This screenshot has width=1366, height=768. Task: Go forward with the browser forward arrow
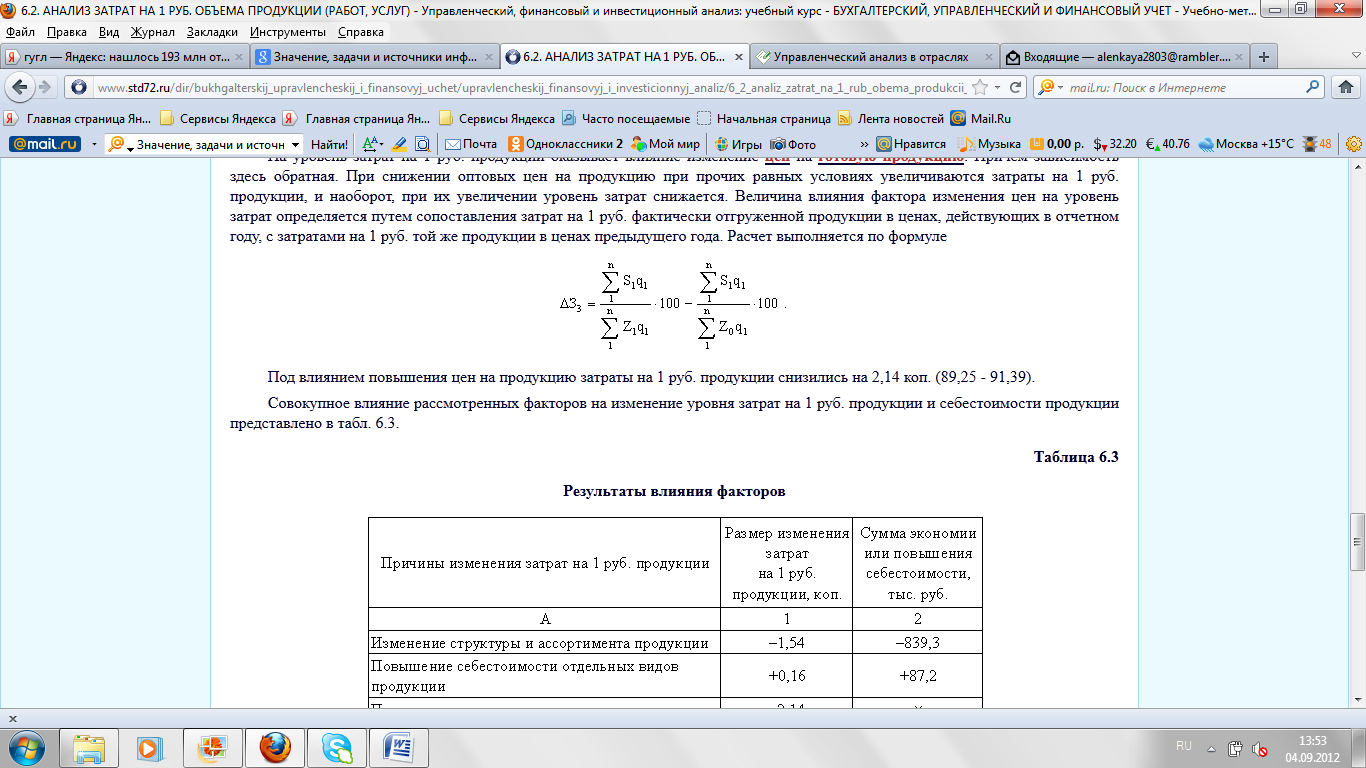[x=46, y=87]
